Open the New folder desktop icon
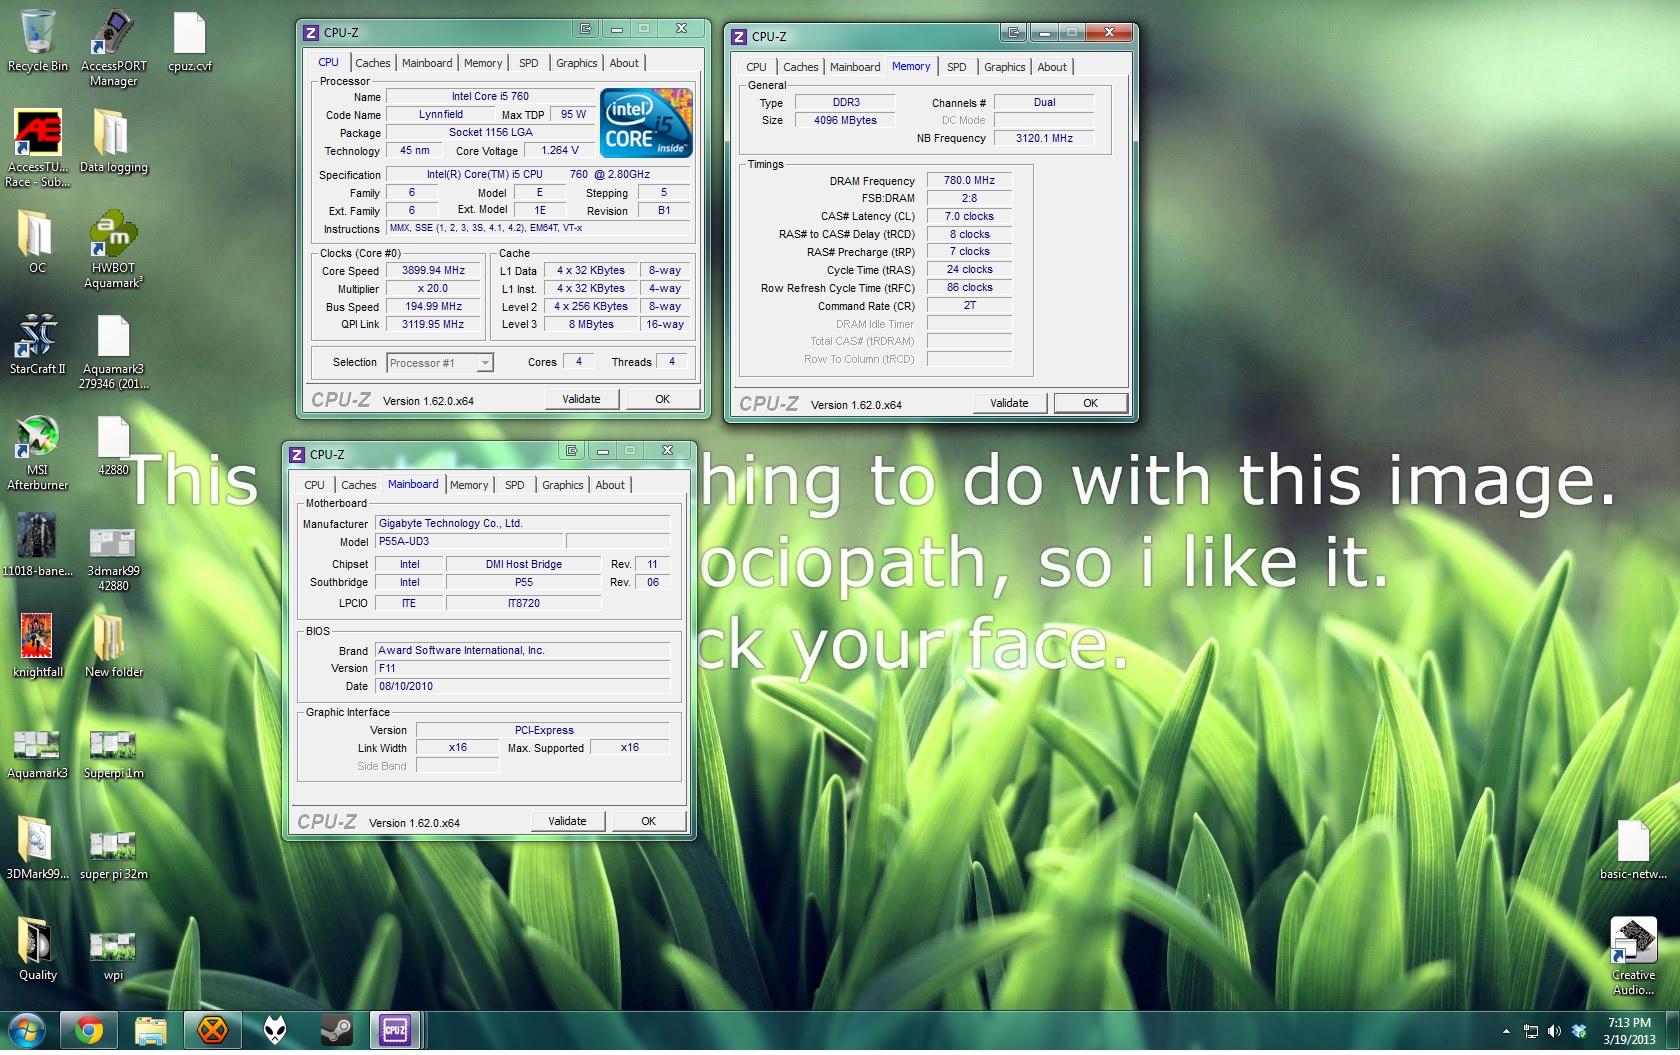The image size is (1680, 1055). tap(113, 644)
